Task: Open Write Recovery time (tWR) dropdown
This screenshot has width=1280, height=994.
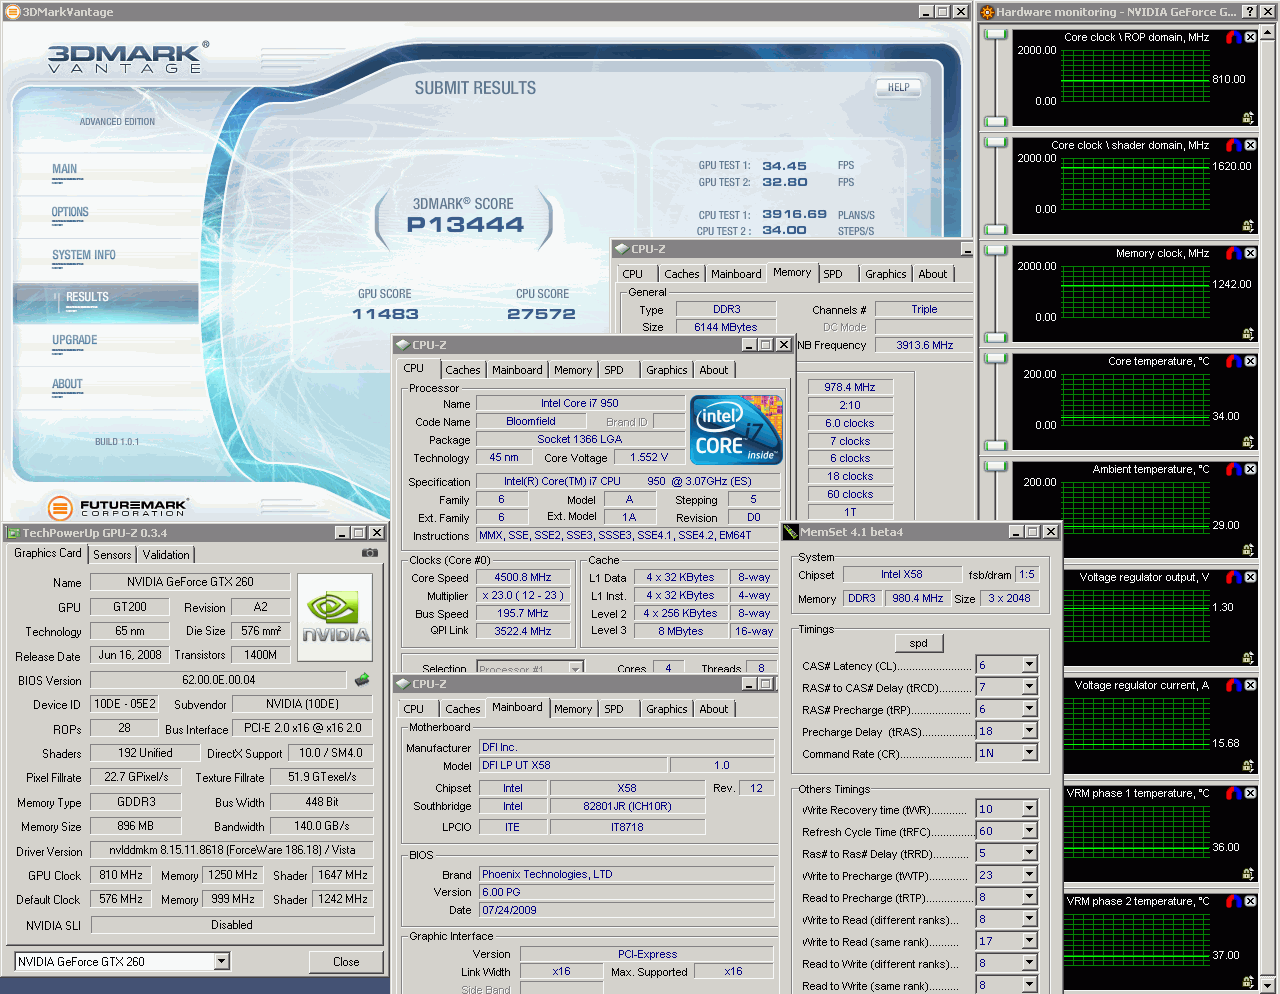Action: pos(1029,809)
